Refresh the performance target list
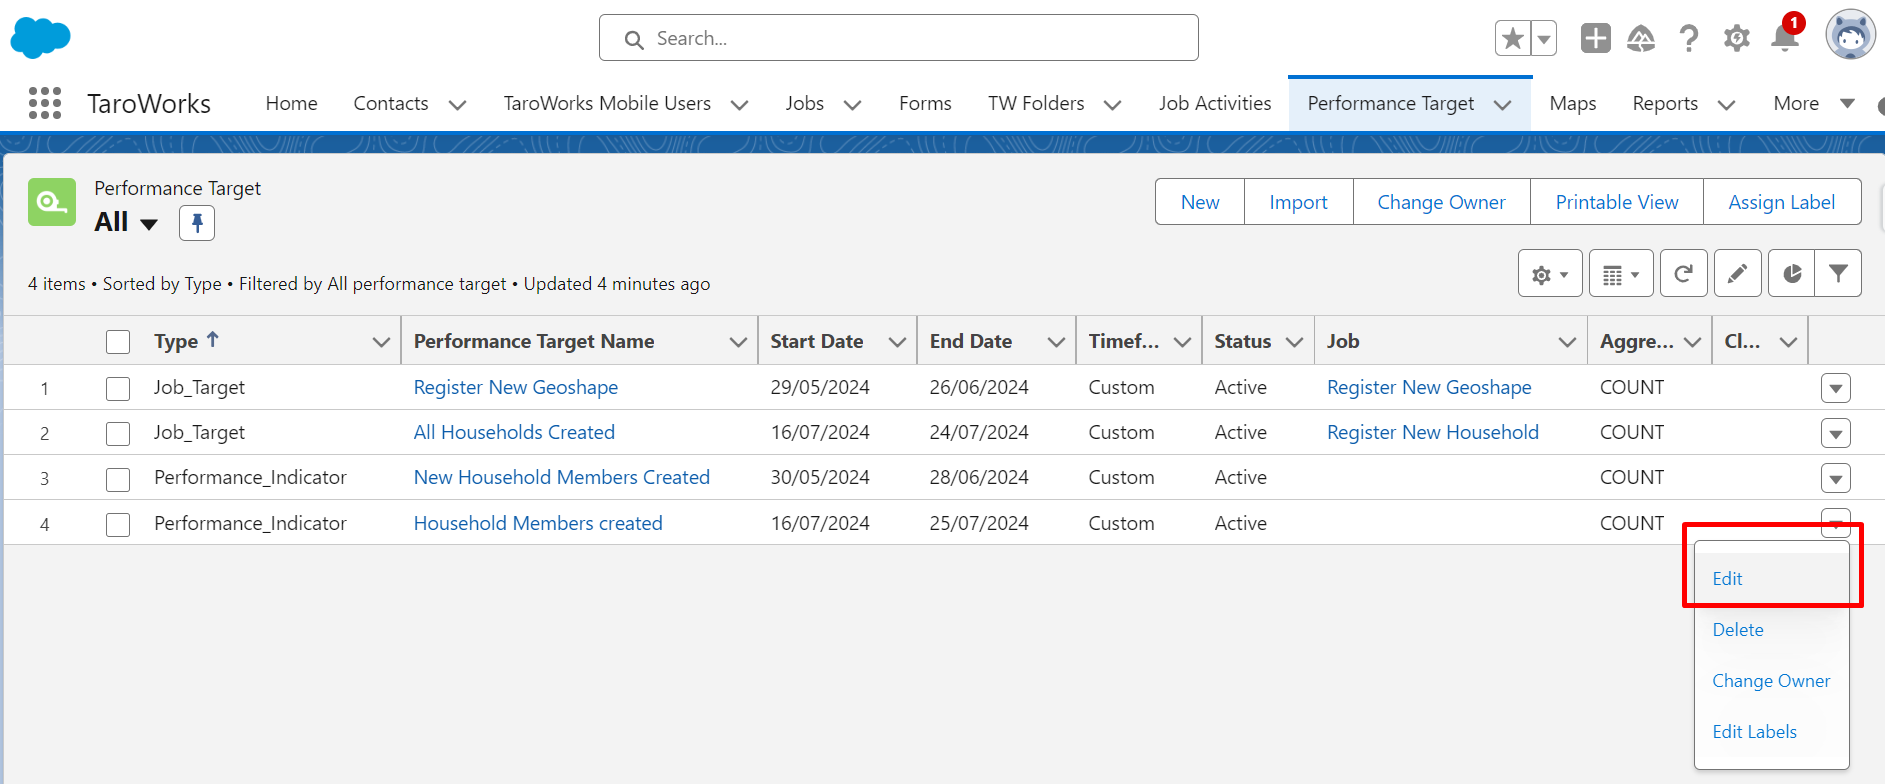The width and height of the screenshot is (1885, 784). tap(1684, 274)
